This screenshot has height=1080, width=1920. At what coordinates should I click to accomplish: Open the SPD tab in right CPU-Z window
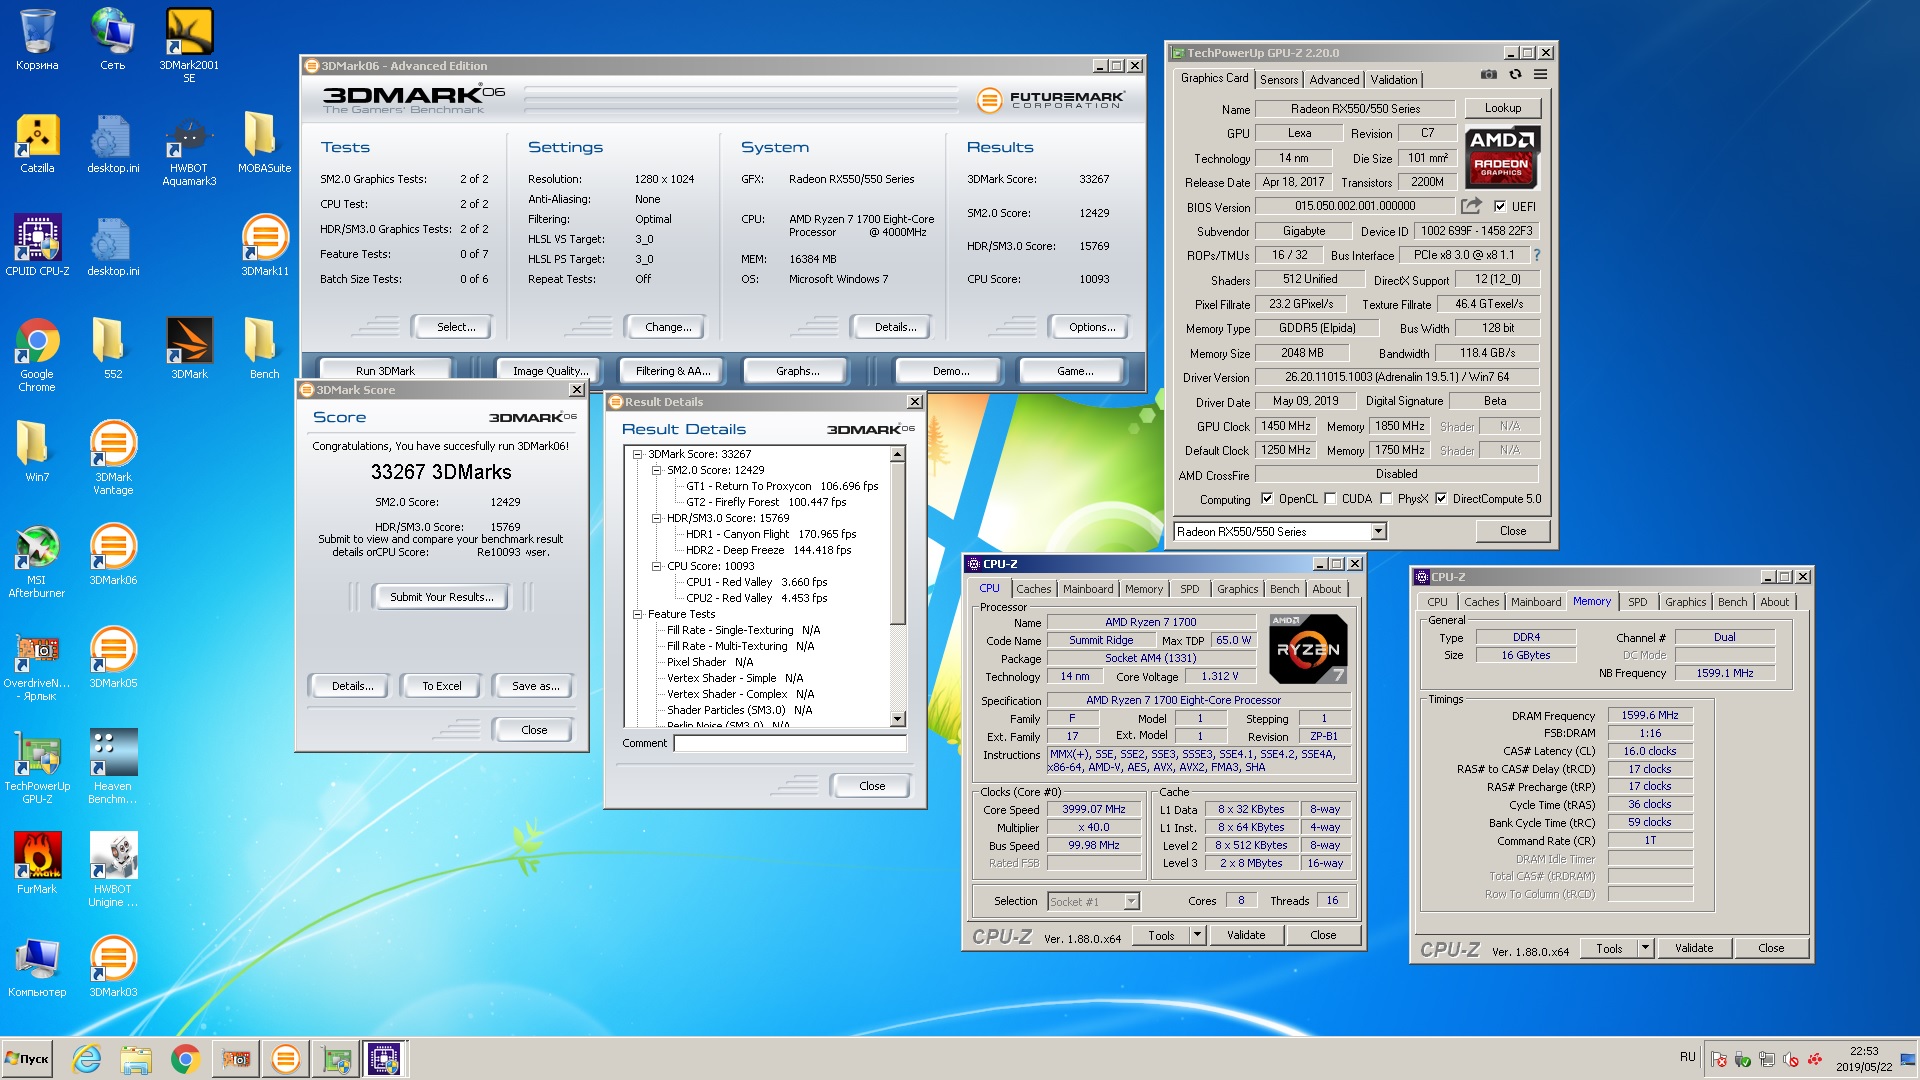pos(1637,602)
